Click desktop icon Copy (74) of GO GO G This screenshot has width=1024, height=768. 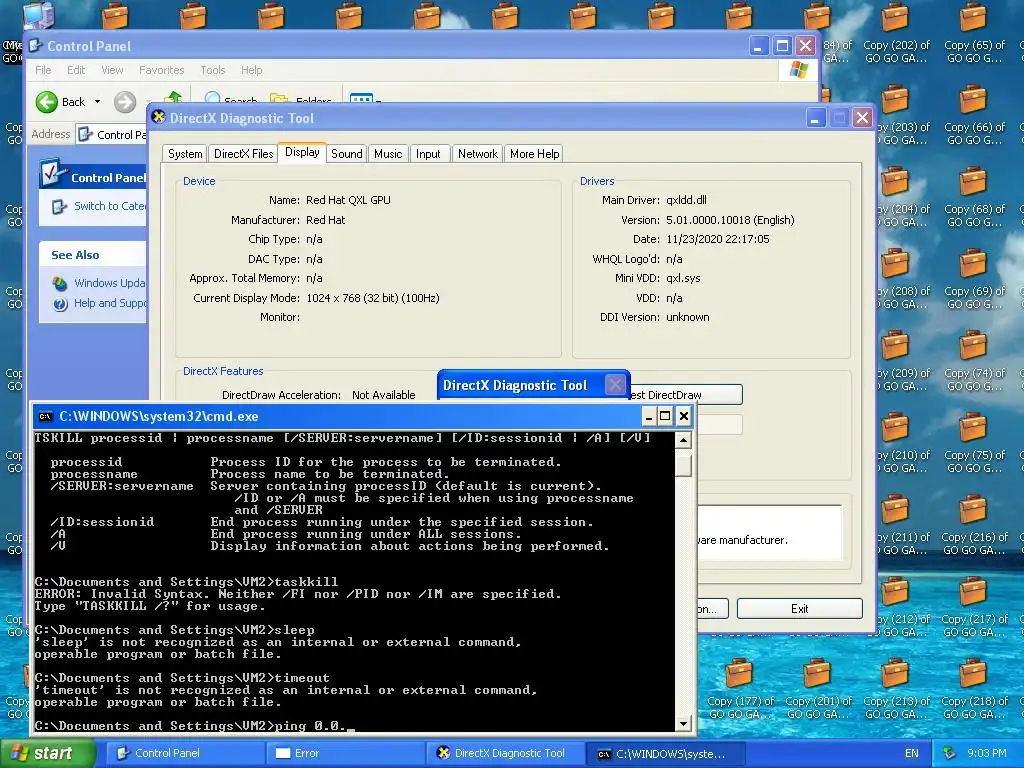click(x=974, y=362)
